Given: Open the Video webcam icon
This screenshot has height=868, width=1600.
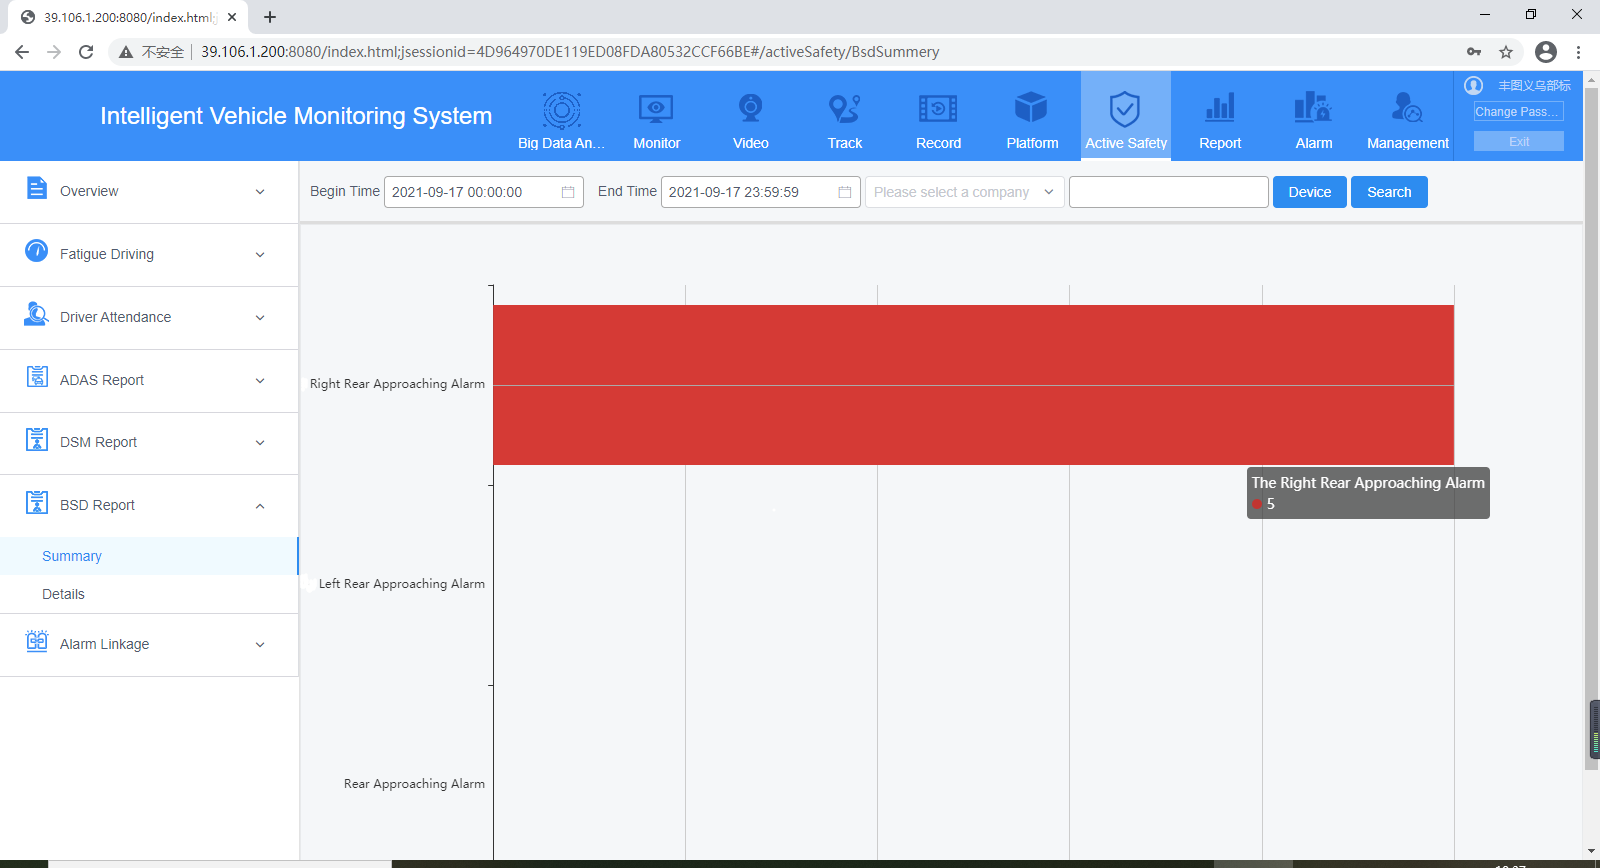Looking at the screenshot, I should pyautogui.click(x=750, y=108).
